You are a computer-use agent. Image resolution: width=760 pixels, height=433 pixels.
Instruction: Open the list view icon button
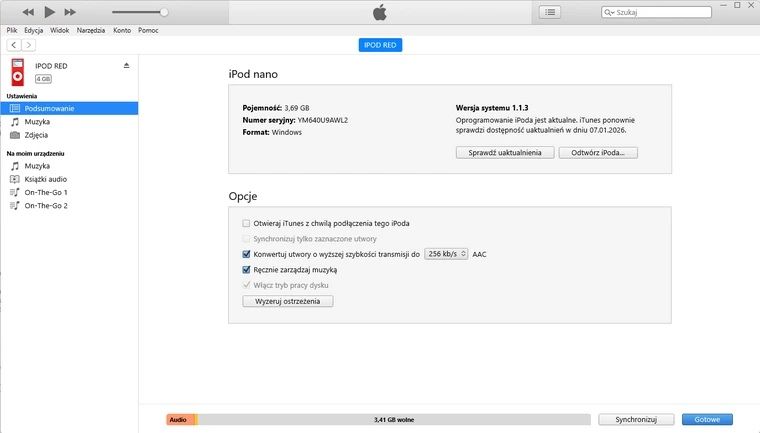[550, 12]
